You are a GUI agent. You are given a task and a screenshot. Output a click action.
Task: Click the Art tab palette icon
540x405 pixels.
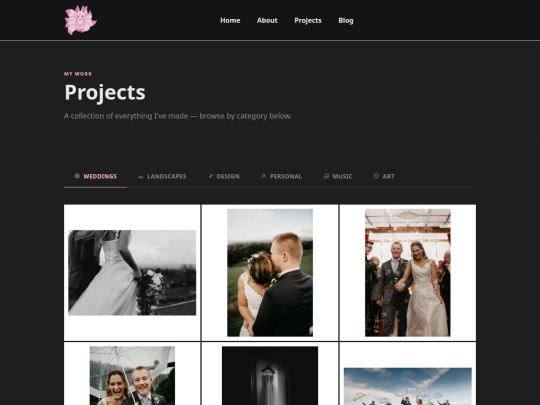tap(376, 176)
